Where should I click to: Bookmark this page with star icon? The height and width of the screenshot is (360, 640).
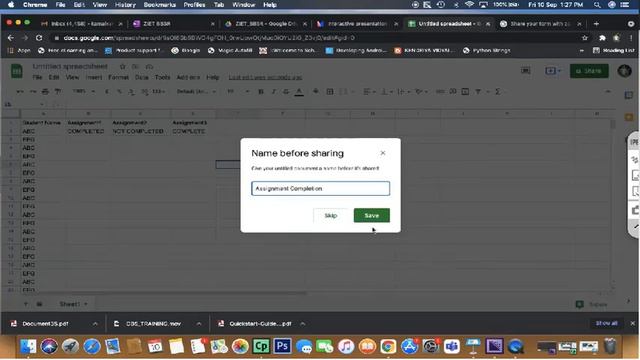(584, 38)
